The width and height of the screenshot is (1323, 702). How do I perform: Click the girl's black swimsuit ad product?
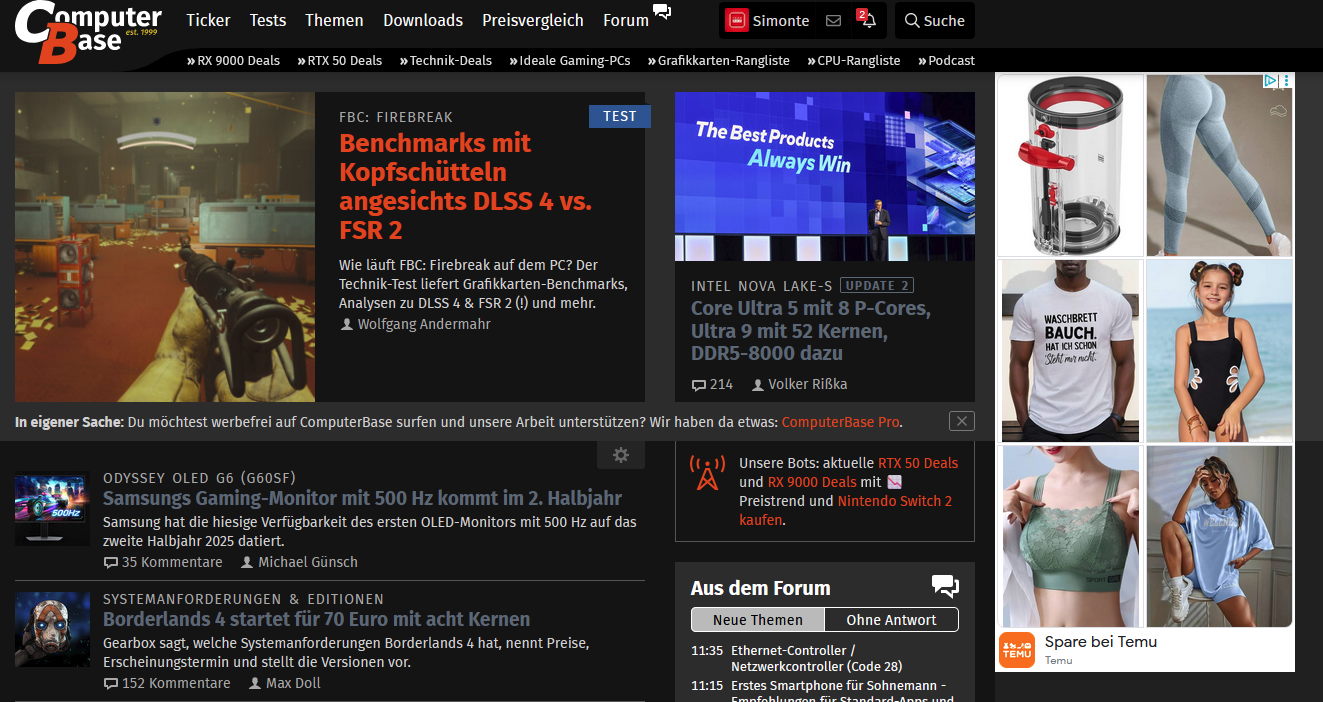tap(1220, 350)
